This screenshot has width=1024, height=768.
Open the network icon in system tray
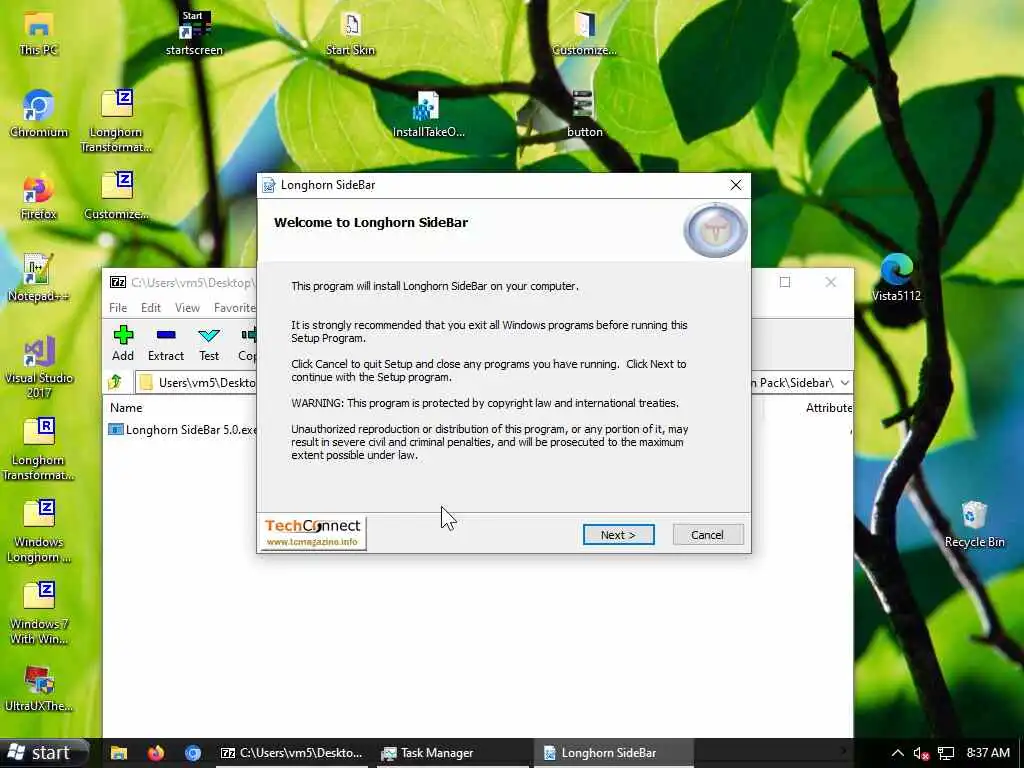pyautogui.click(x=946, y=753)
